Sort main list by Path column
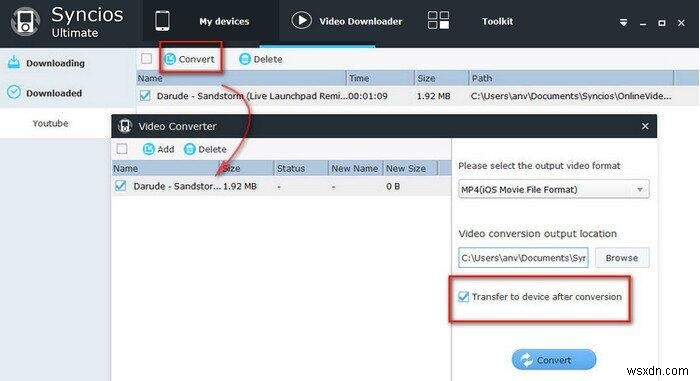This screenshot has height=381, width=700. [x=571, y=78]
